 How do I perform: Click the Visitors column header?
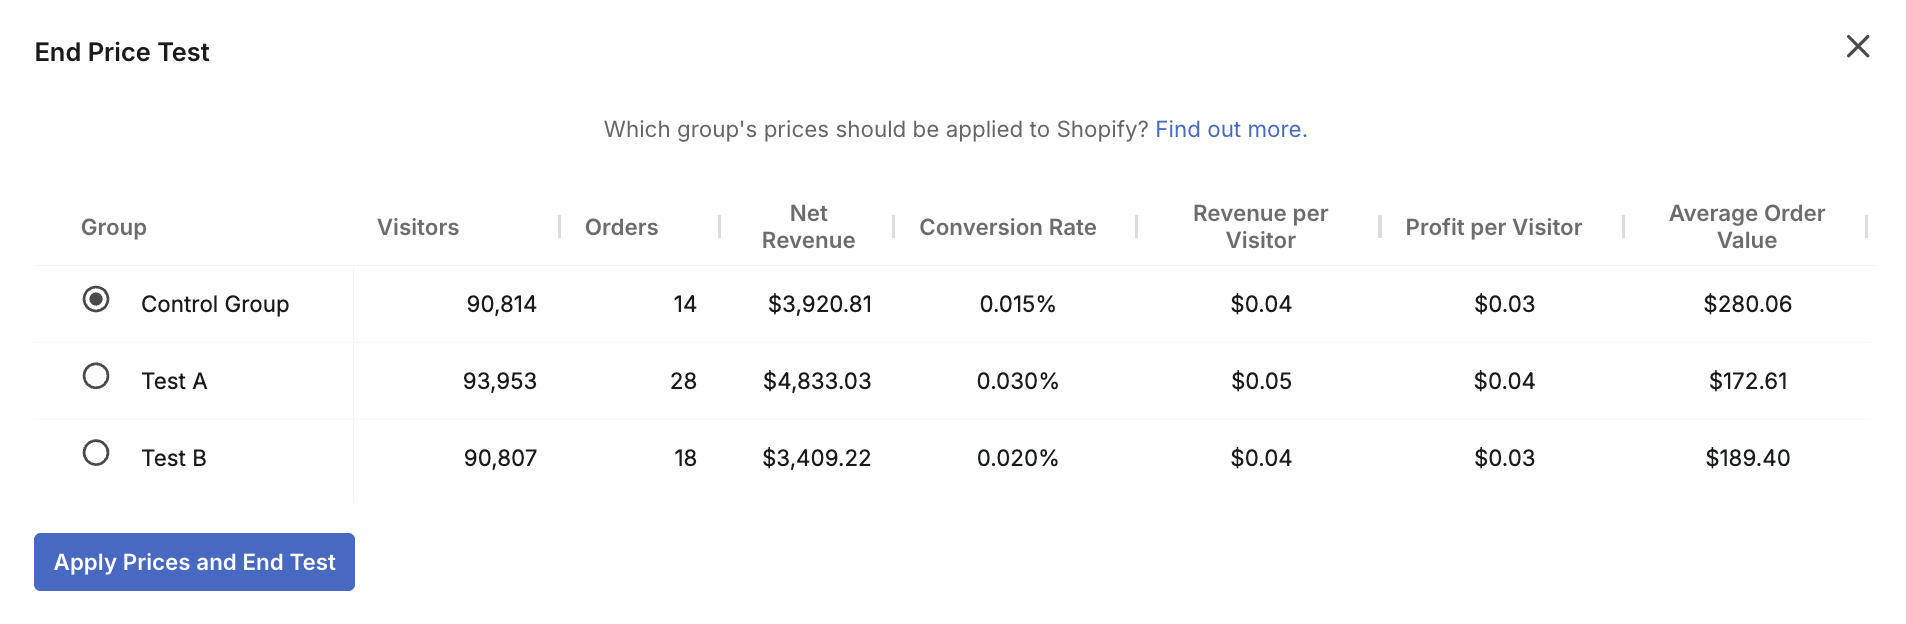point(417,227)
